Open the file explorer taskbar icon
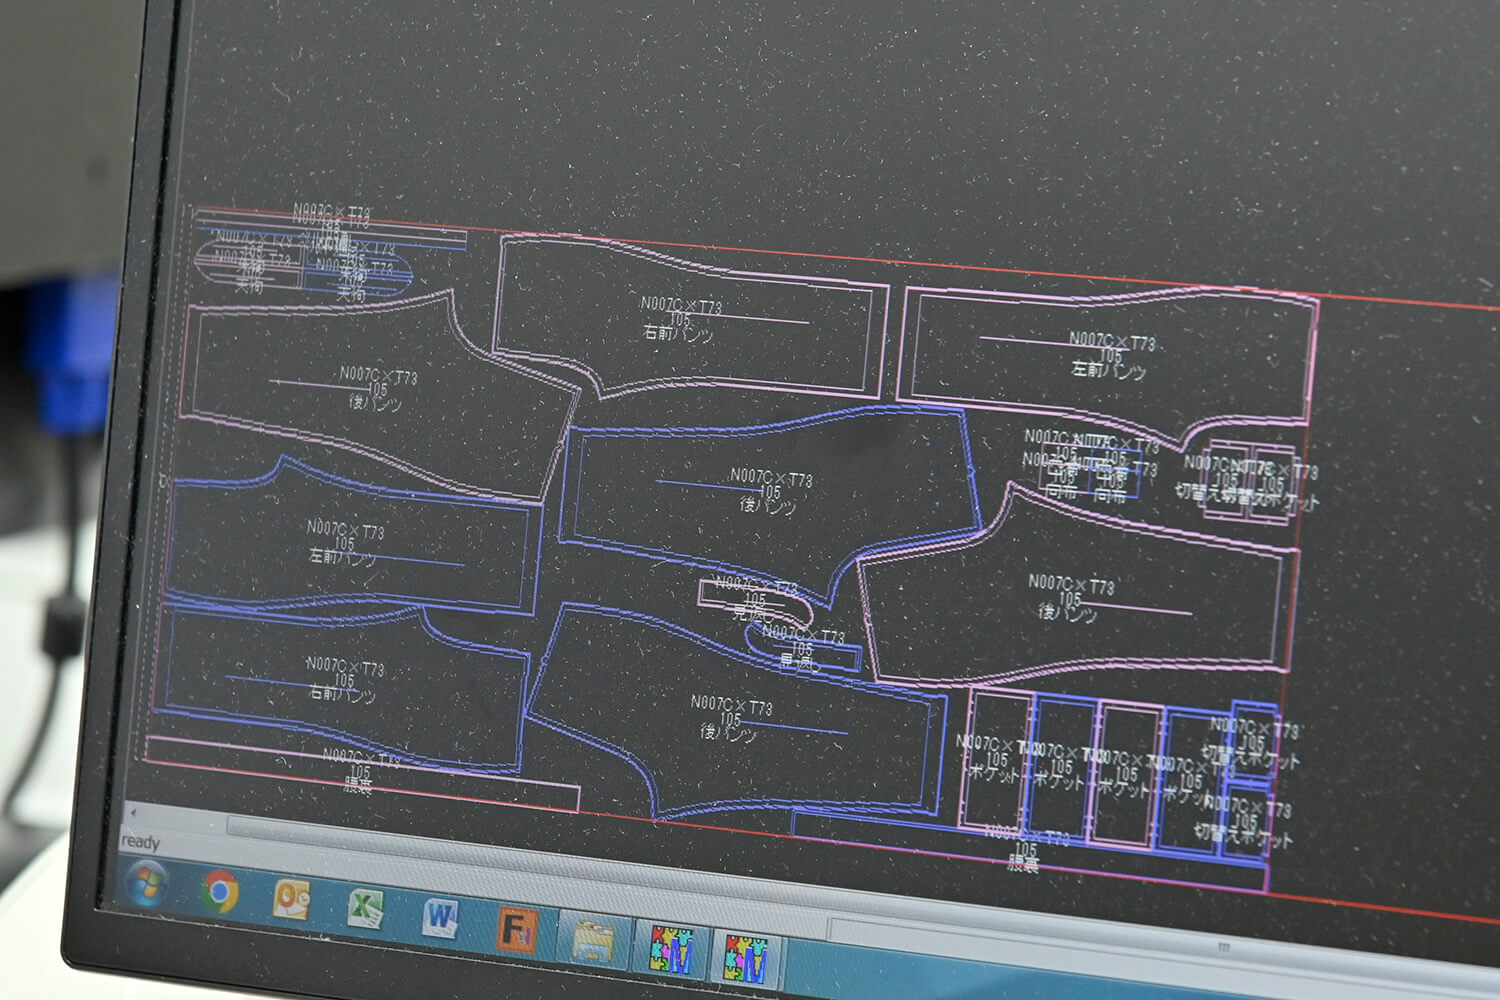This screenshot has height=1000, width=1500. pos(593,941)
